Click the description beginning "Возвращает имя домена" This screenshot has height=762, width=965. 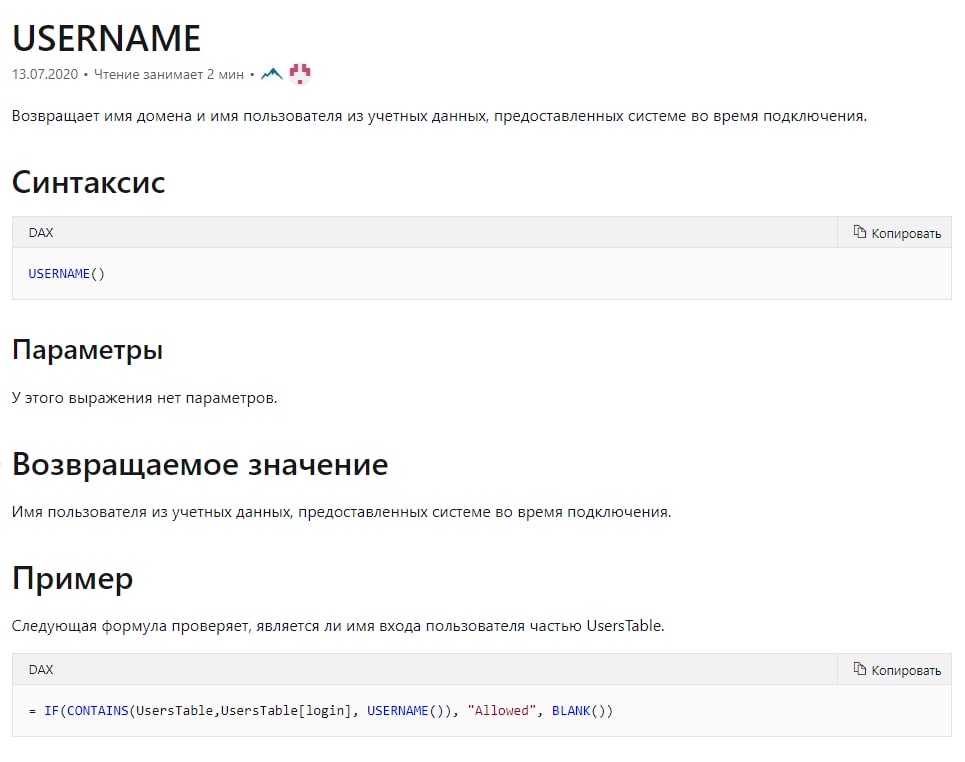(x=439, y=116)
